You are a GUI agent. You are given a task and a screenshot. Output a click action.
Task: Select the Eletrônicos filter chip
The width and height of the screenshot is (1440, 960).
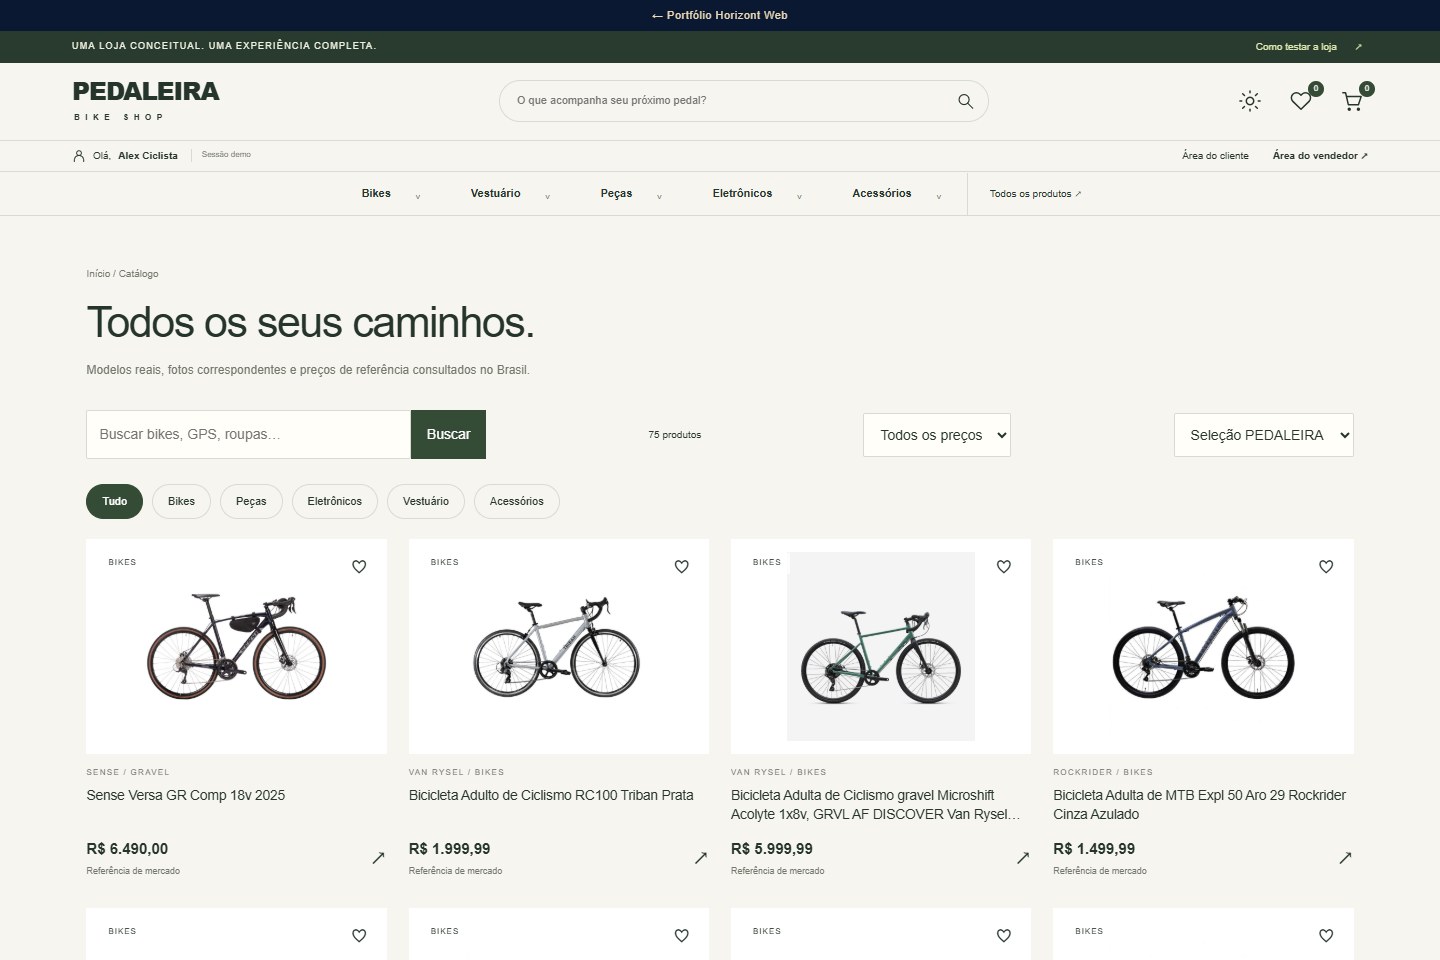[334, 501]
